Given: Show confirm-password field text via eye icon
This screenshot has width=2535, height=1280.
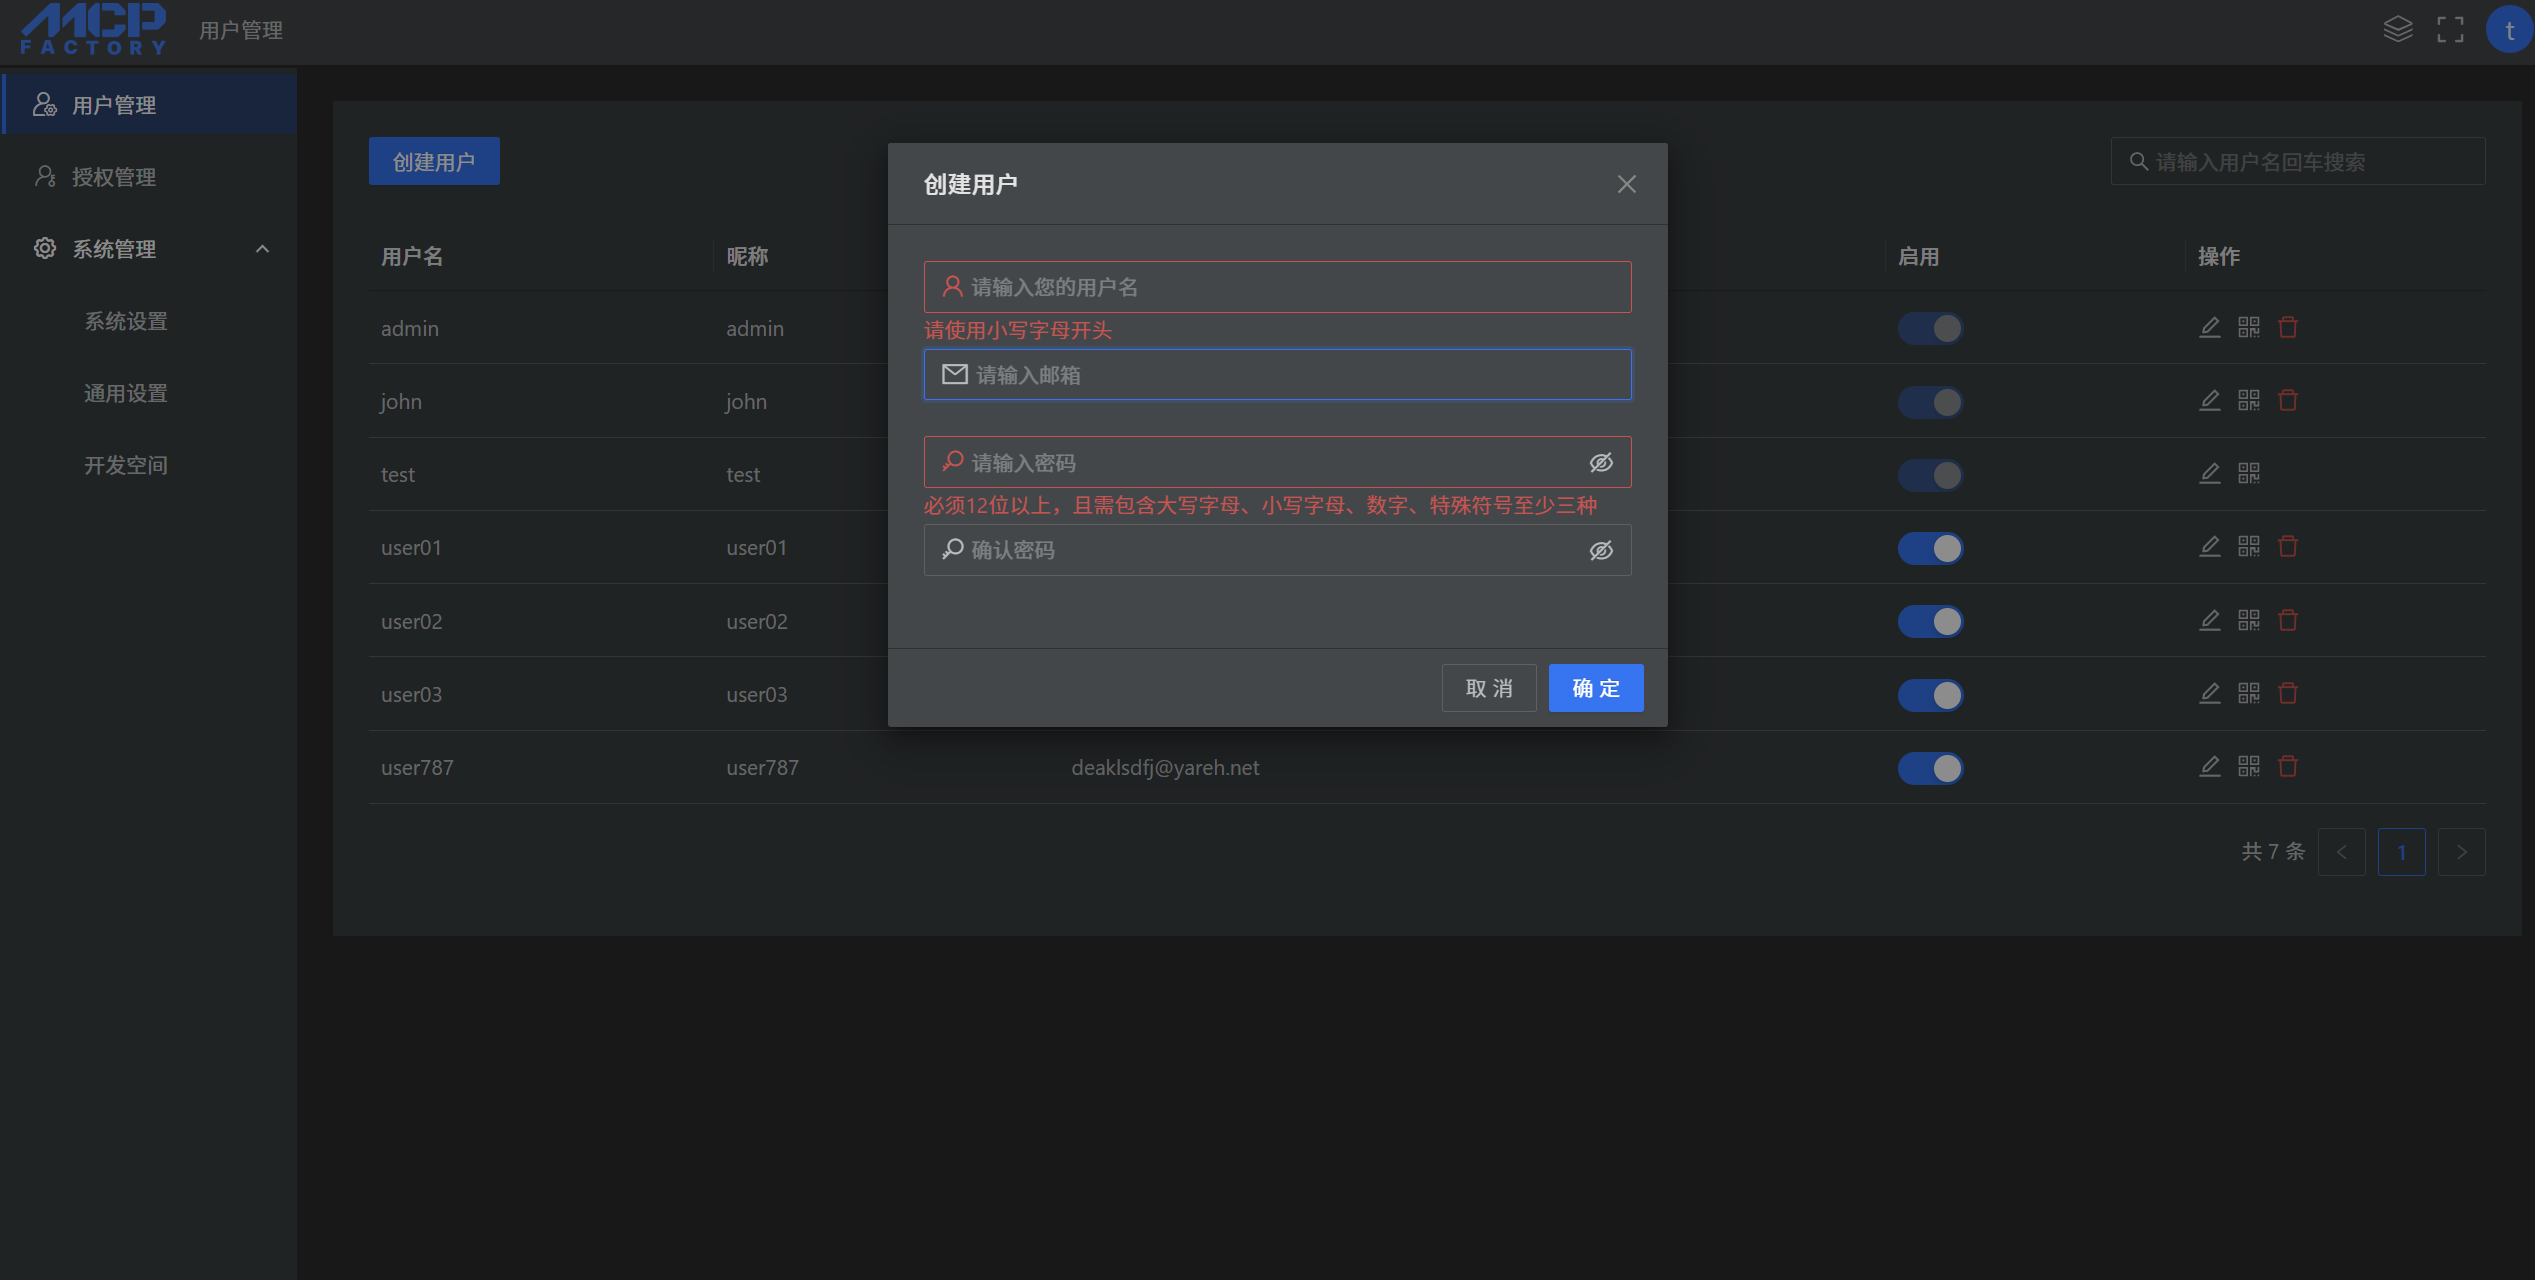Looking at the screenshot, I should coord(1601,550).
